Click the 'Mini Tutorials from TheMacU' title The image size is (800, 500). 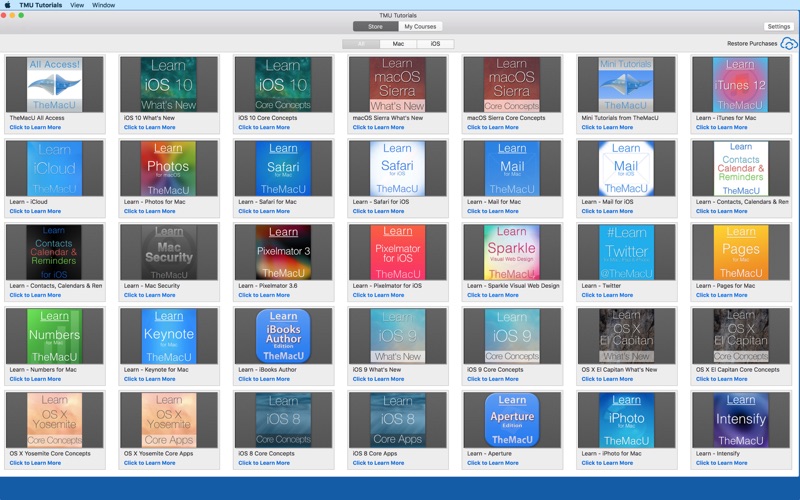[x=620, y=118]
